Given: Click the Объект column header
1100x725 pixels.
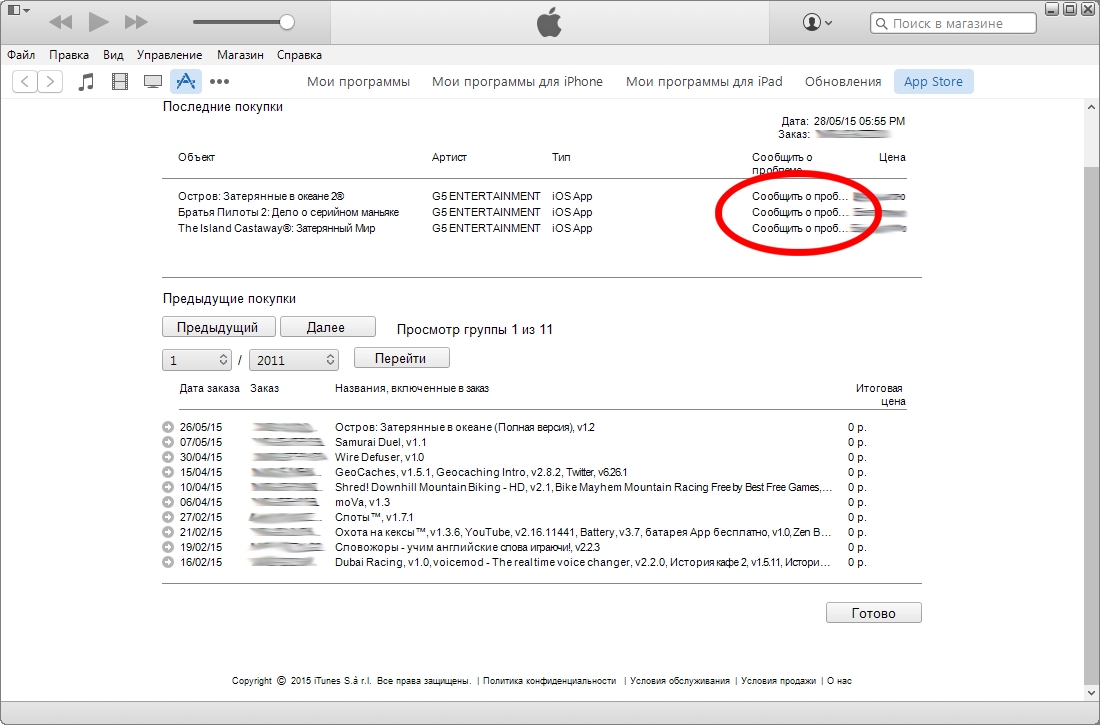Looking at the screenshot, I should (196, 157).
